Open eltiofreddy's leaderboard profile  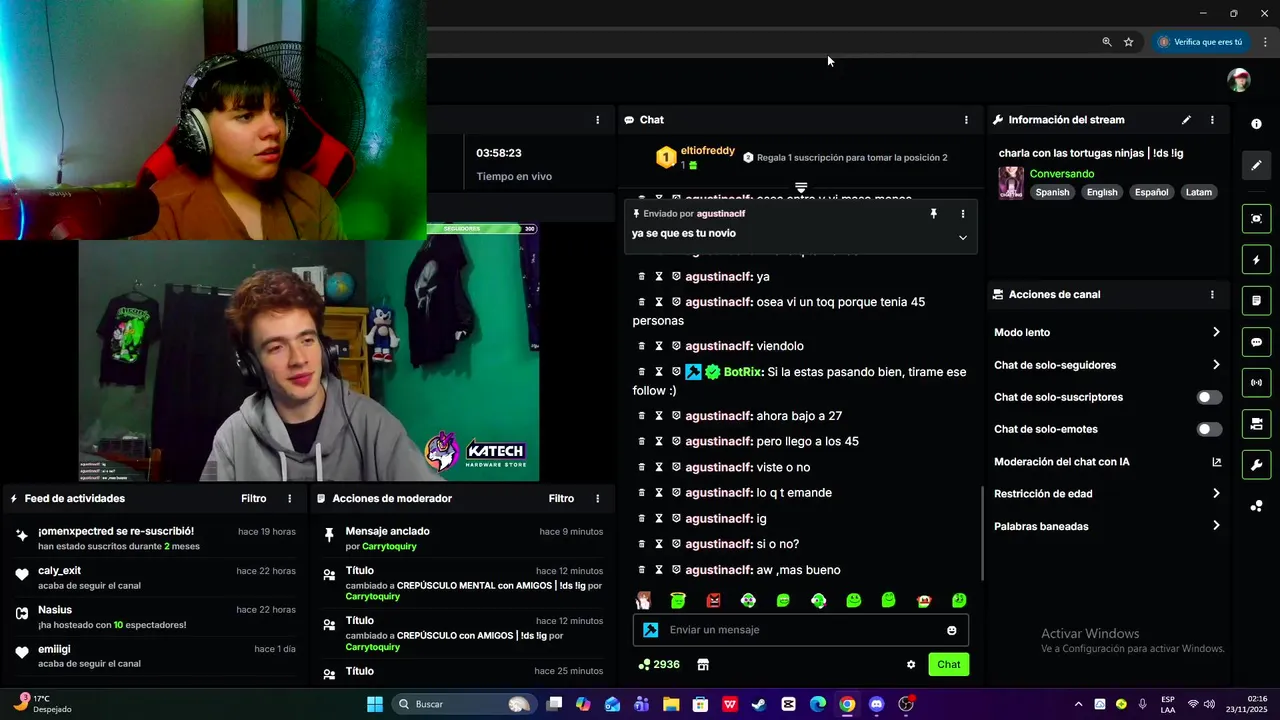point(707,151)
